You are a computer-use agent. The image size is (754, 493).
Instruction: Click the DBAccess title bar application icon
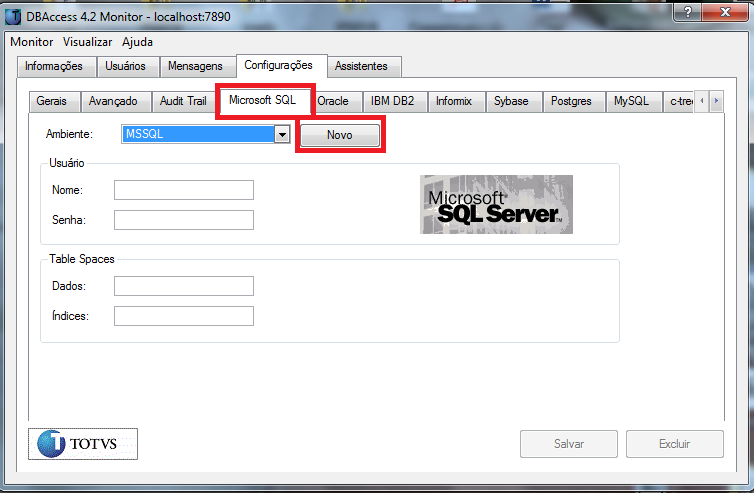click(13, 16)
